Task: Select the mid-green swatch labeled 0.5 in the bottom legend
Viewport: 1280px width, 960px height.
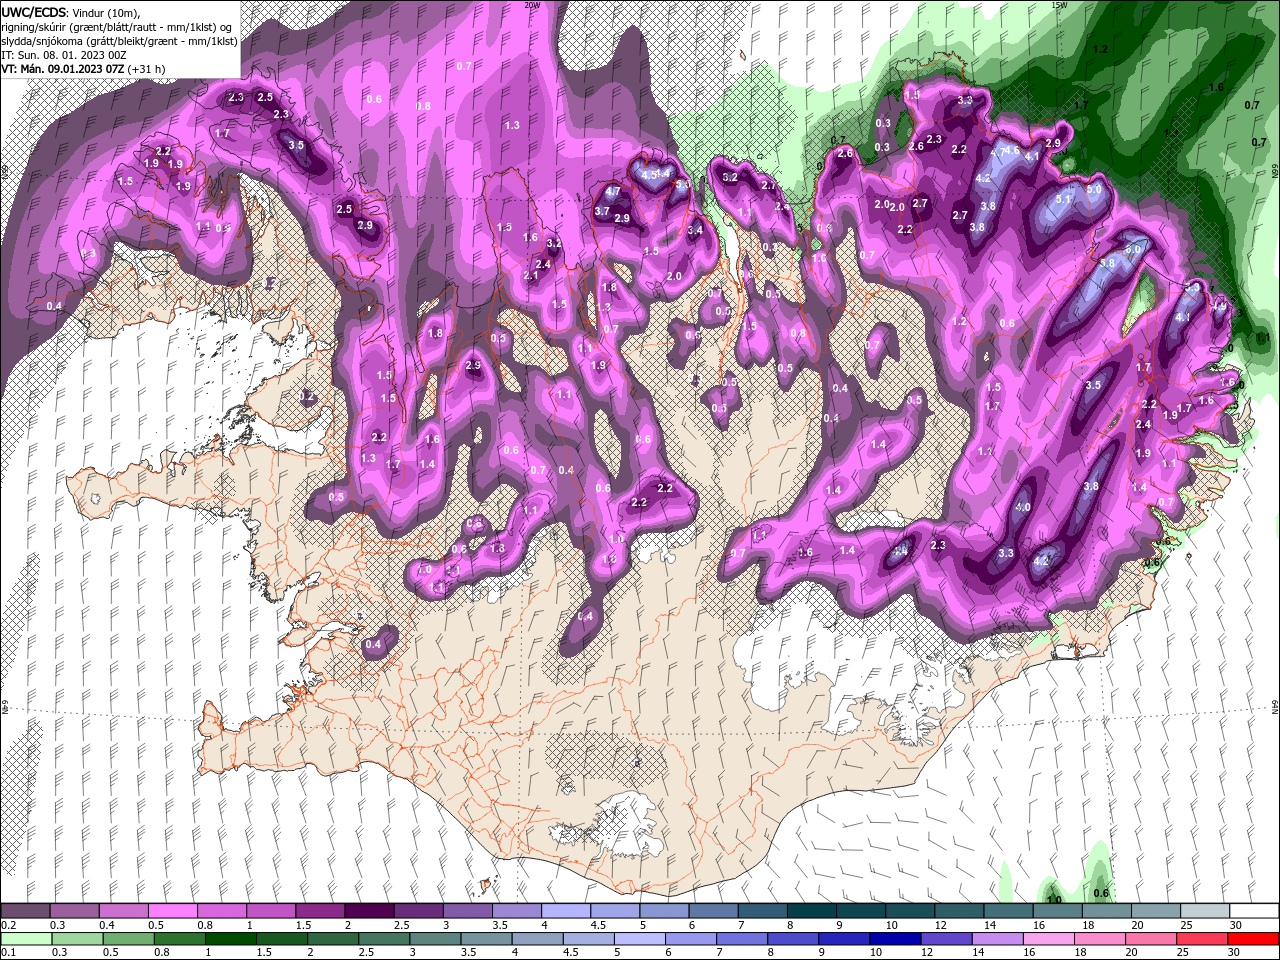Action: [x=129, y=939]
